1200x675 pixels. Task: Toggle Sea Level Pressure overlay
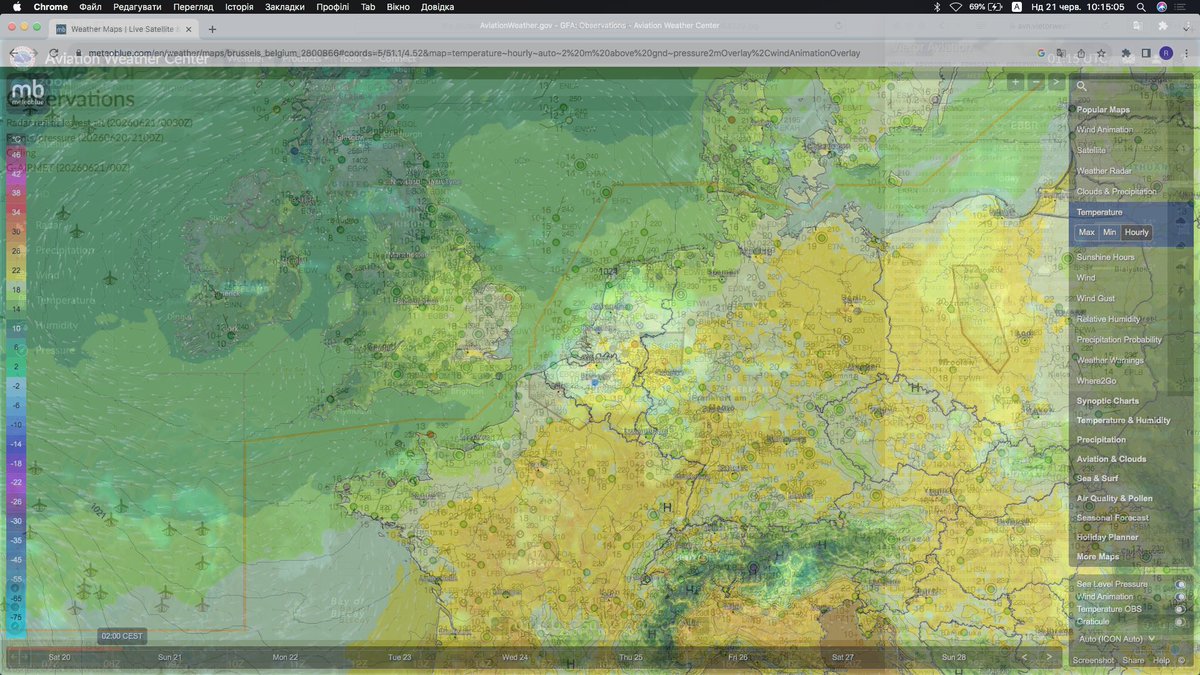point(1180,584)
